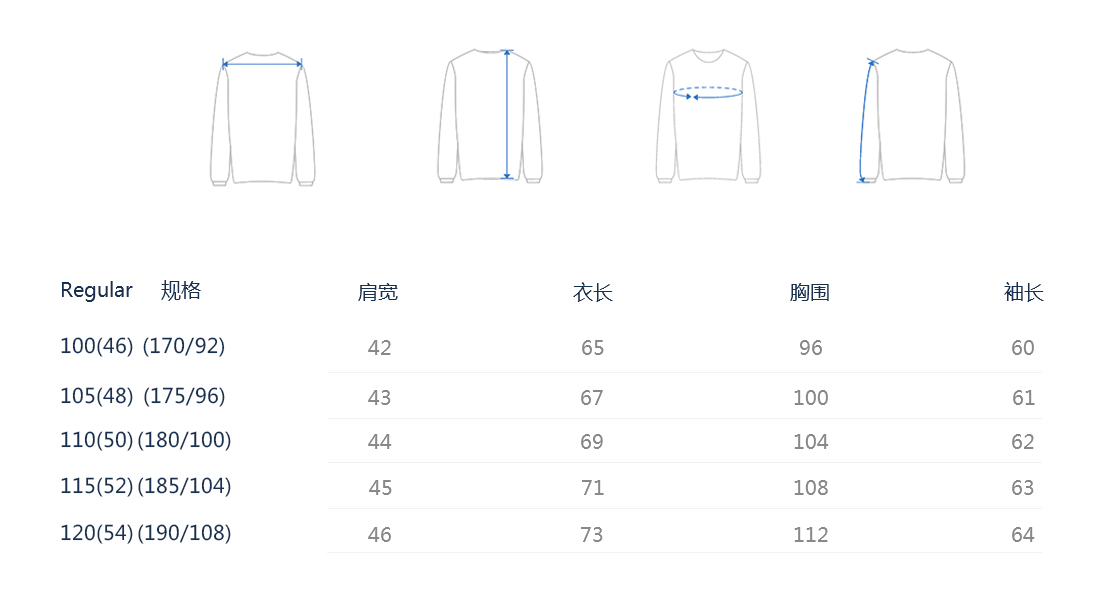Select the 肩宽 column header
The image size is (1106, 603).
[x=377, y=292]
